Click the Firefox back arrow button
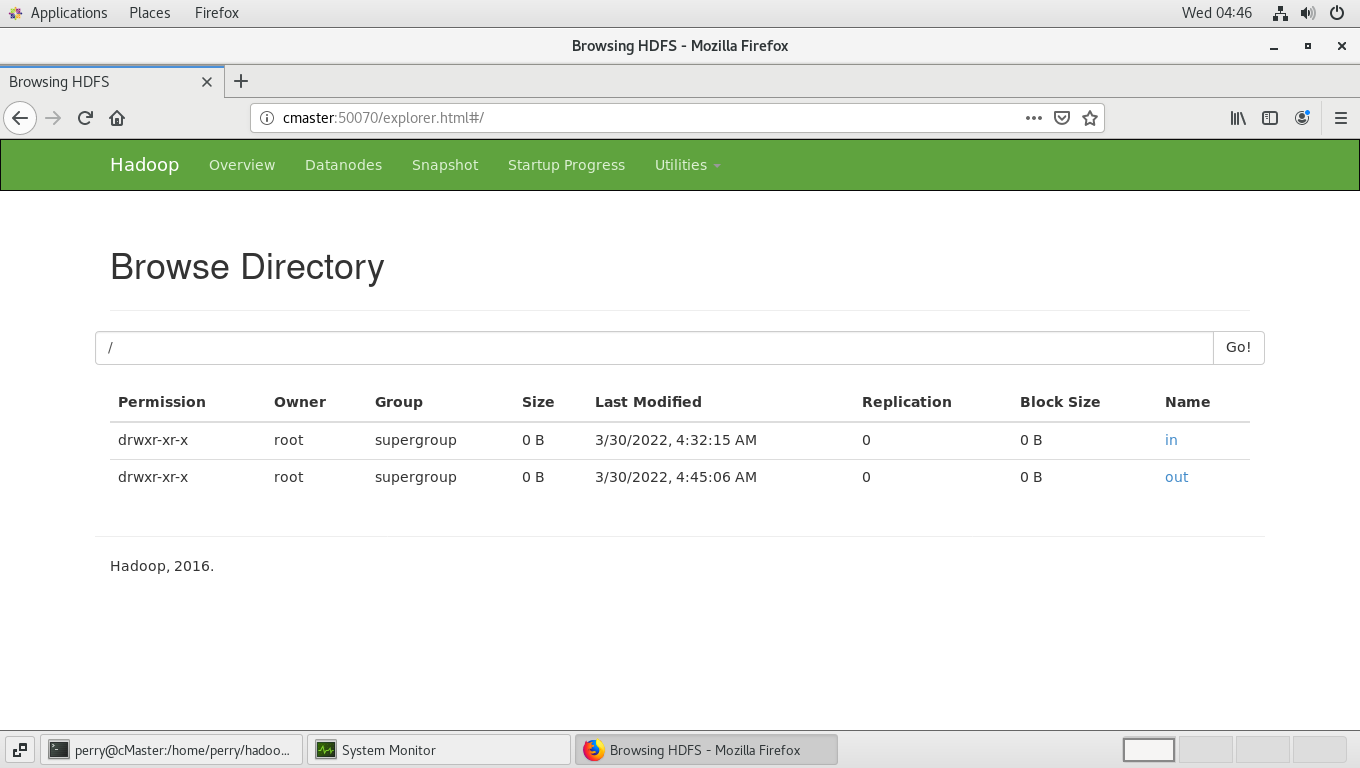This screenshot has height=768, width=1360. 20,118
